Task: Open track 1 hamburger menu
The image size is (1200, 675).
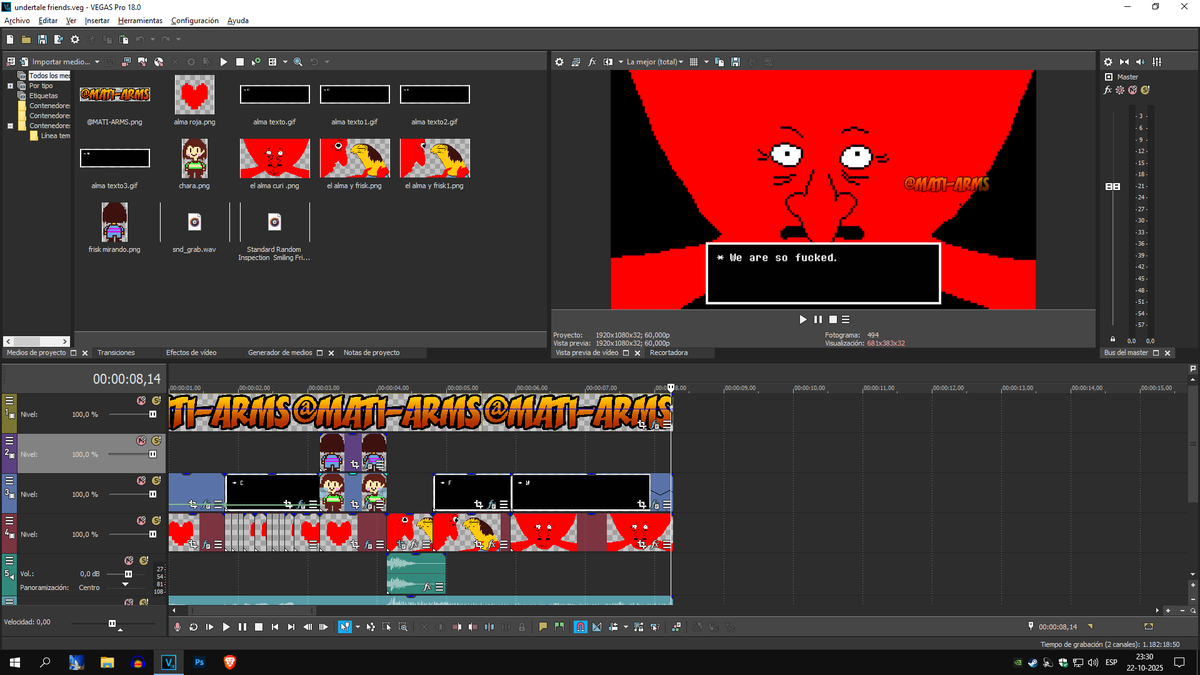Action: (9, 400)
